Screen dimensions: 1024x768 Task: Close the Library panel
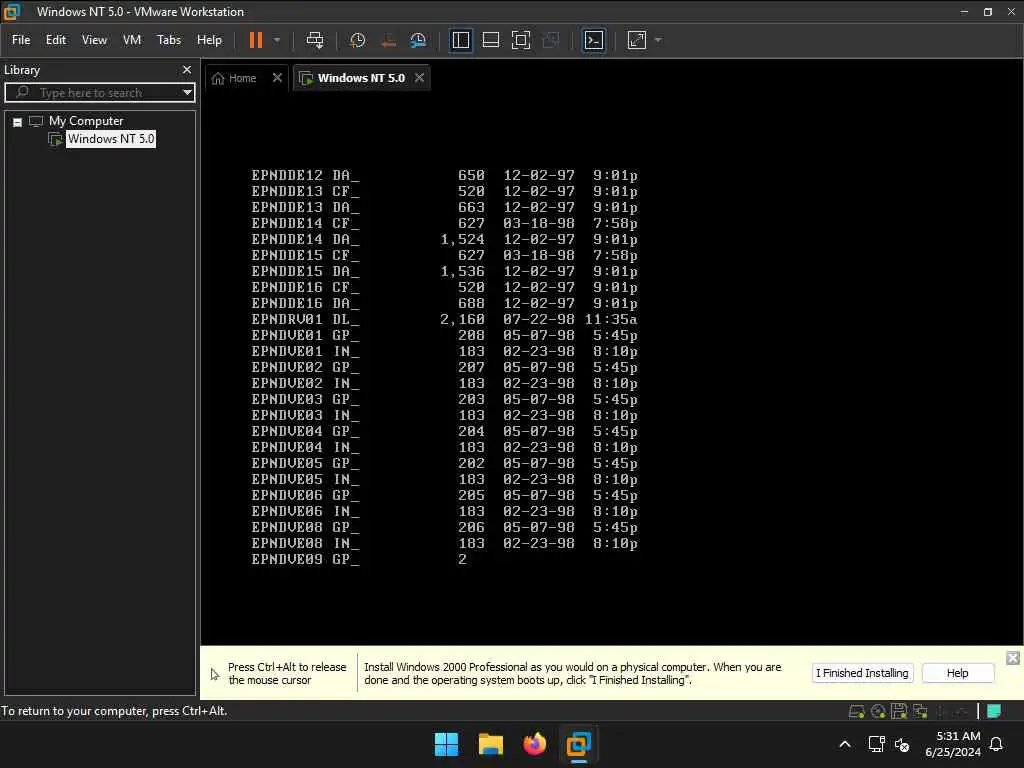(x=187, y=69)
